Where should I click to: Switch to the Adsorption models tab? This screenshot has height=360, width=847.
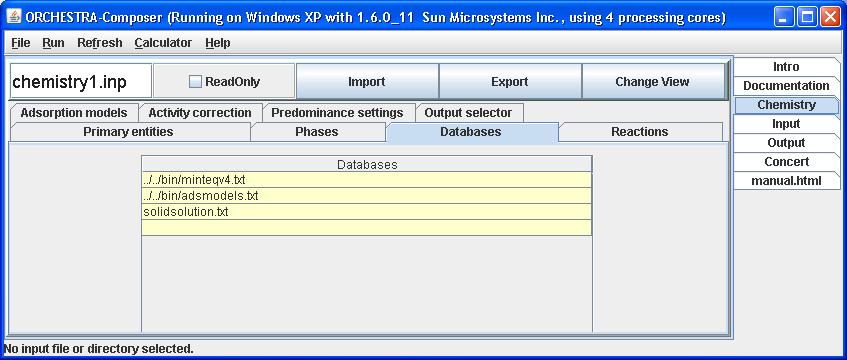tap(74, 113)
